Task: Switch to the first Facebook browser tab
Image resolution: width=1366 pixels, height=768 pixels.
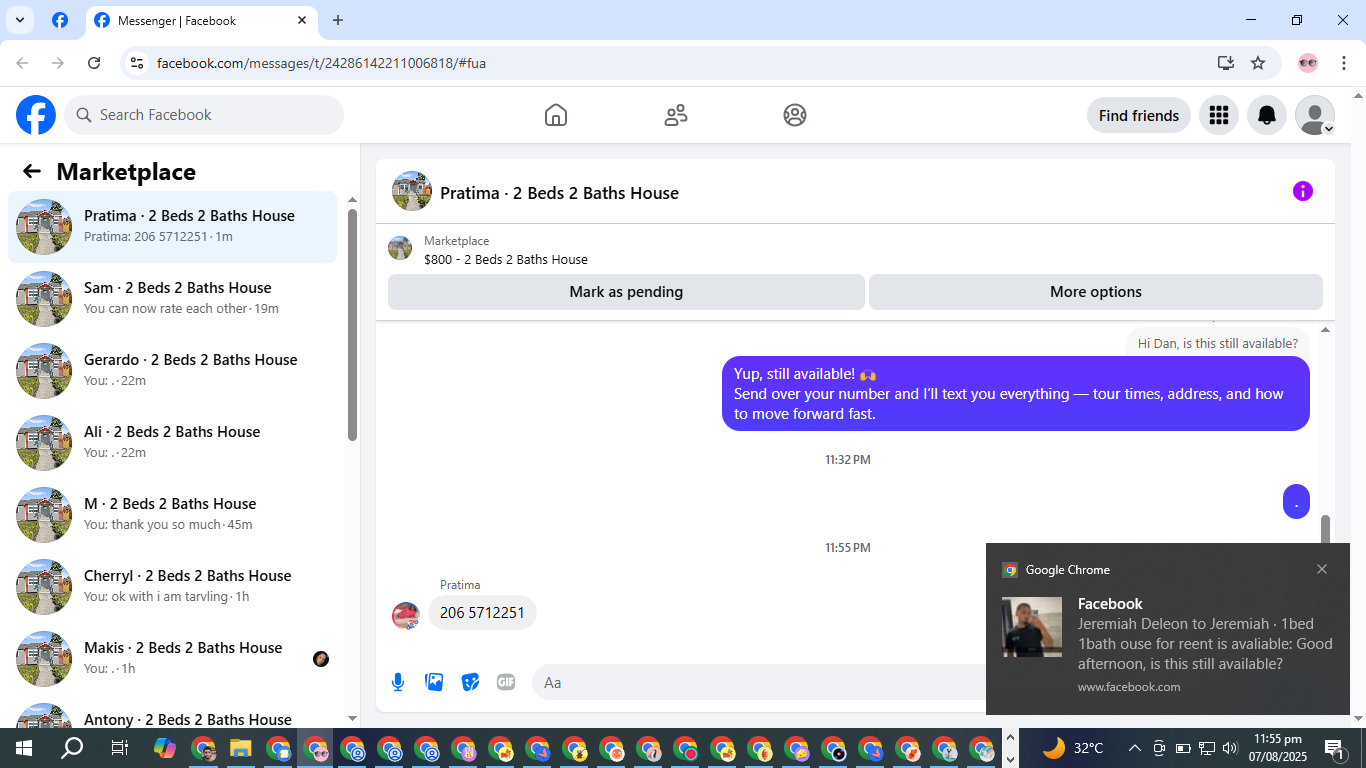Action: [60, 20]
